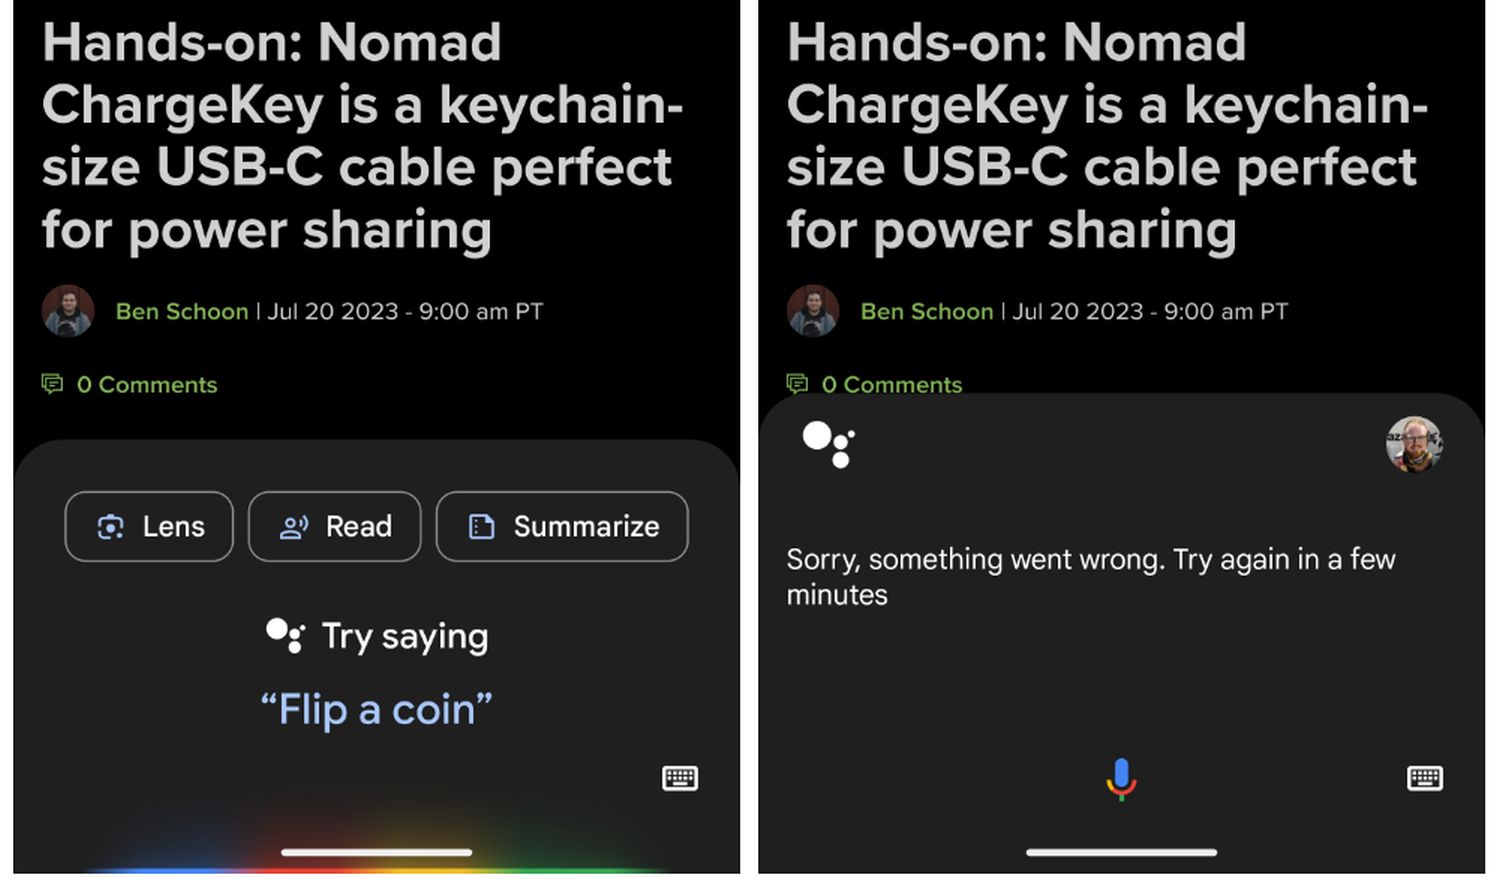Open keyboard input in the "Try saying" panel
1500x887 pixels.
[x=680, y=778]
